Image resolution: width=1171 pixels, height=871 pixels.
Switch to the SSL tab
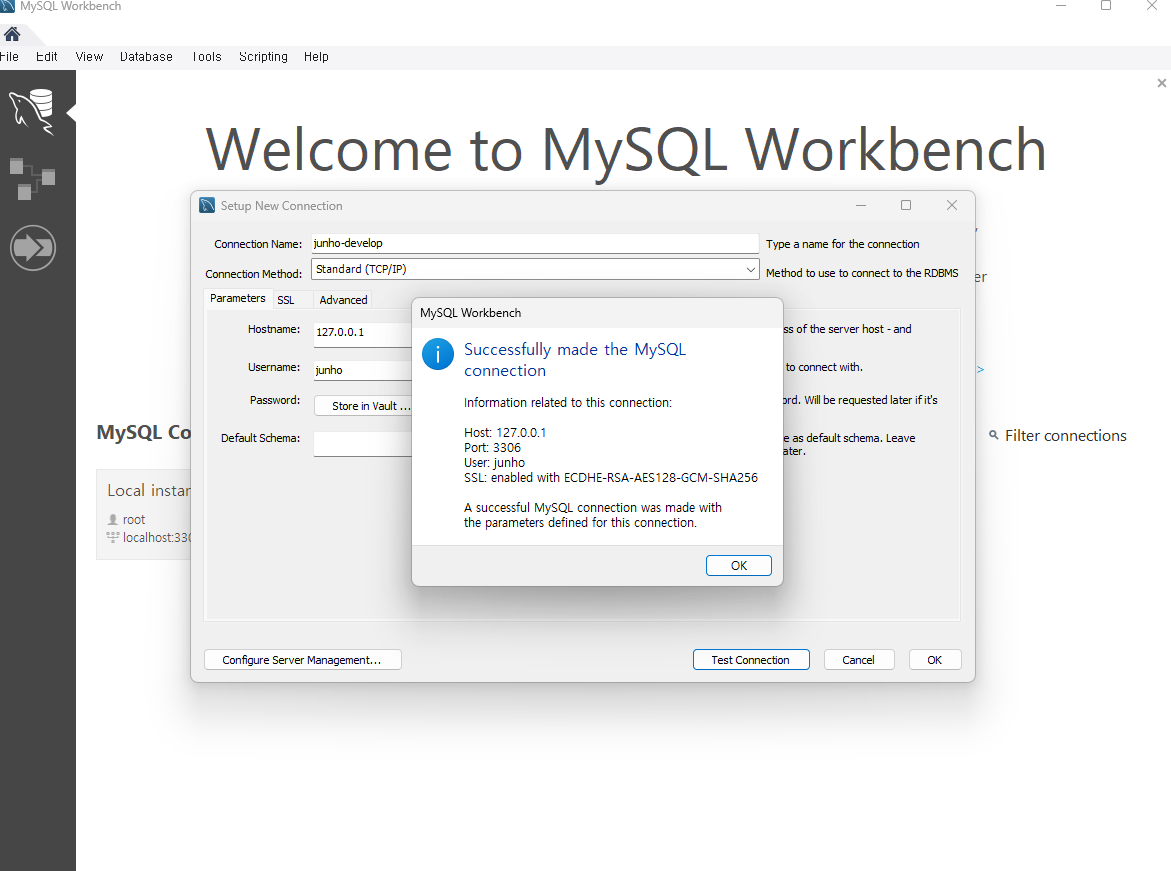pyautogui.click(x=287, y=299)
